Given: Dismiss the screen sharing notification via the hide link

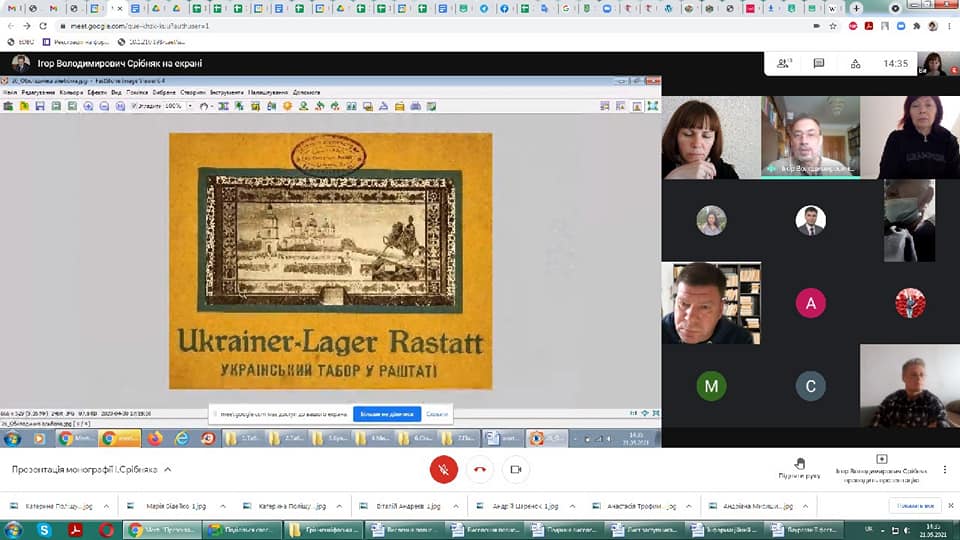Looking at the screenshot, I should point(437,414).
